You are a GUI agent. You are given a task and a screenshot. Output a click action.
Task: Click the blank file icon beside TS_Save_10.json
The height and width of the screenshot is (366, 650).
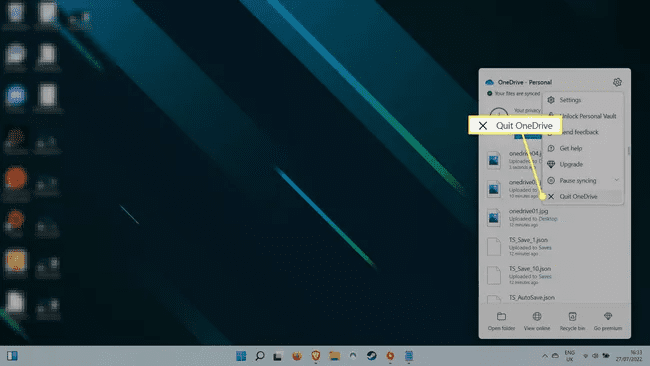(x=494, y=275)
